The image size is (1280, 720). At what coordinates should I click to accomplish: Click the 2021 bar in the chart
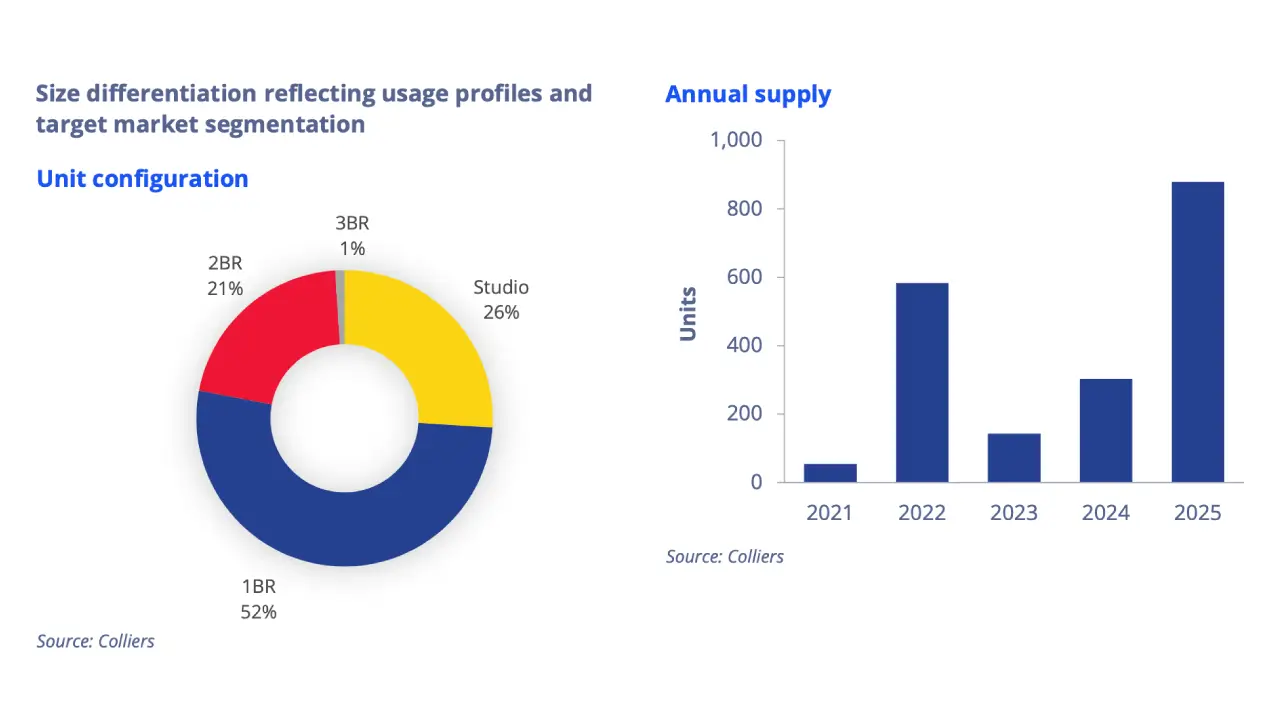click(x=829, y=472)
